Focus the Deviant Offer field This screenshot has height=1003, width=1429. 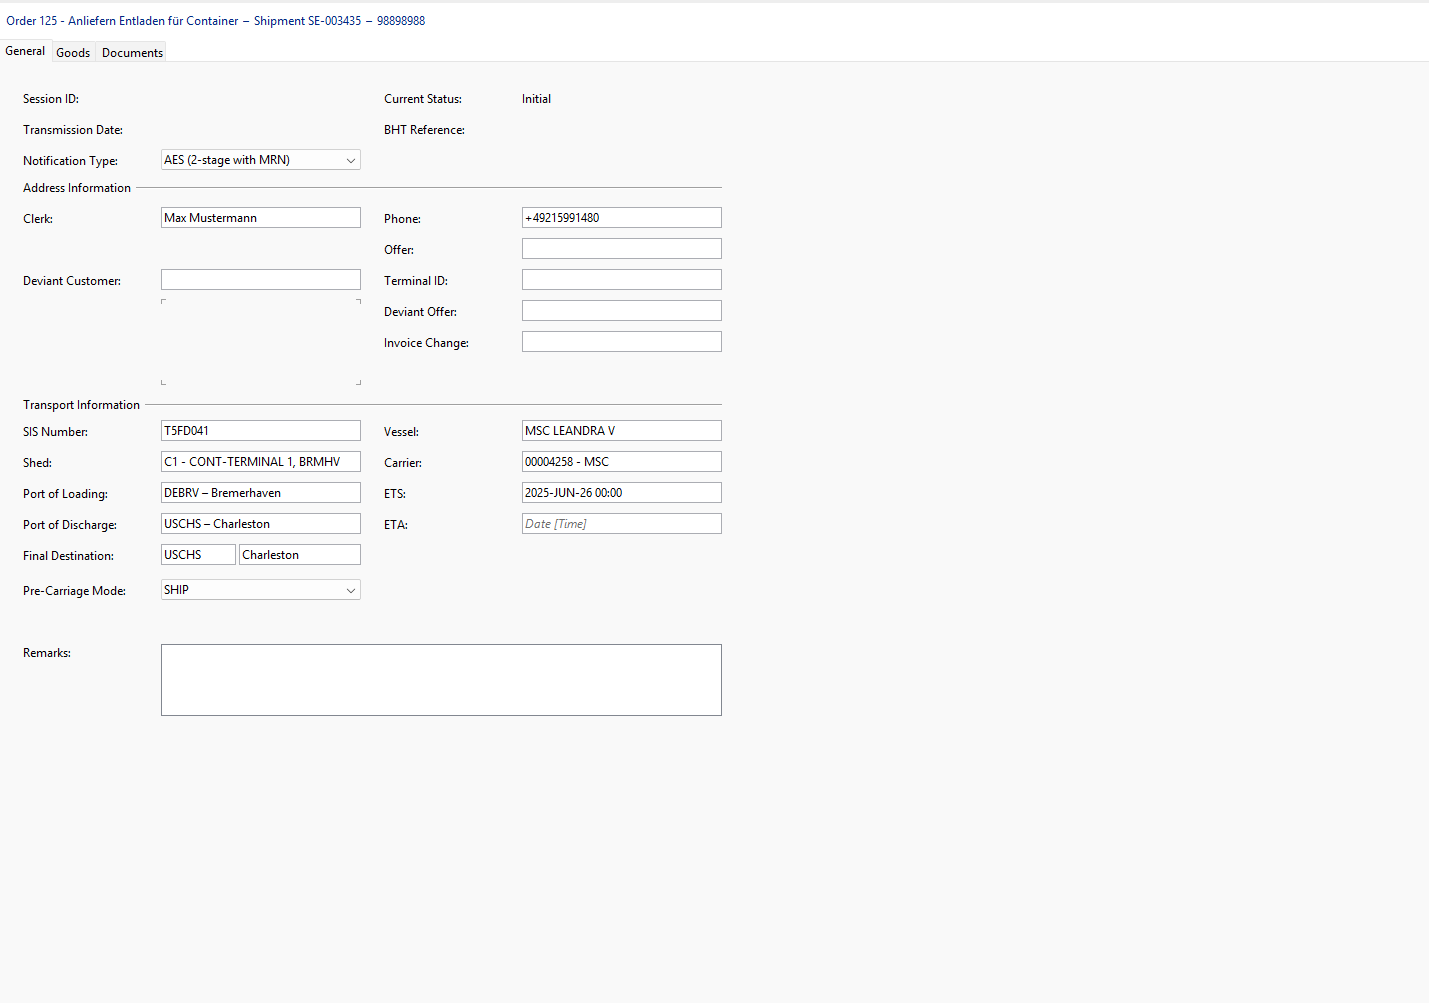pyautogui.click(x=622, y=311)
